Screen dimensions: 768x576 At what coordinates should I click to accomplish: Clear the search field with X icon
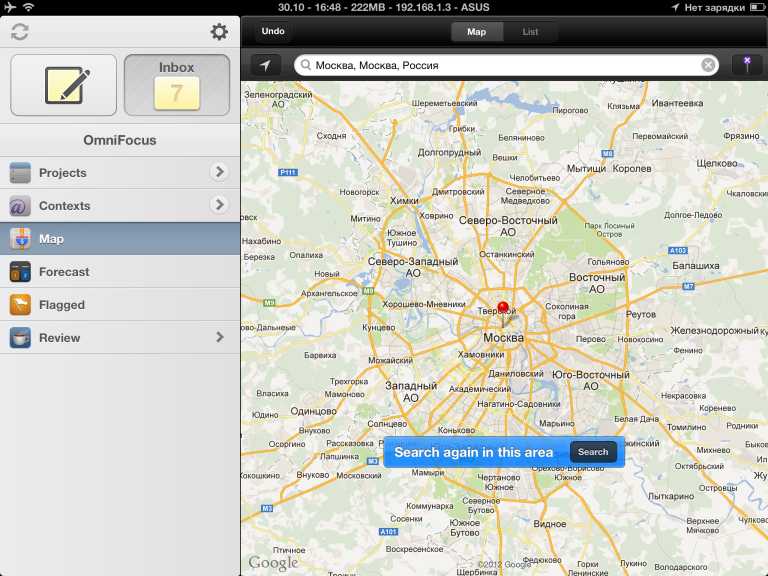(x=708, y=65)
